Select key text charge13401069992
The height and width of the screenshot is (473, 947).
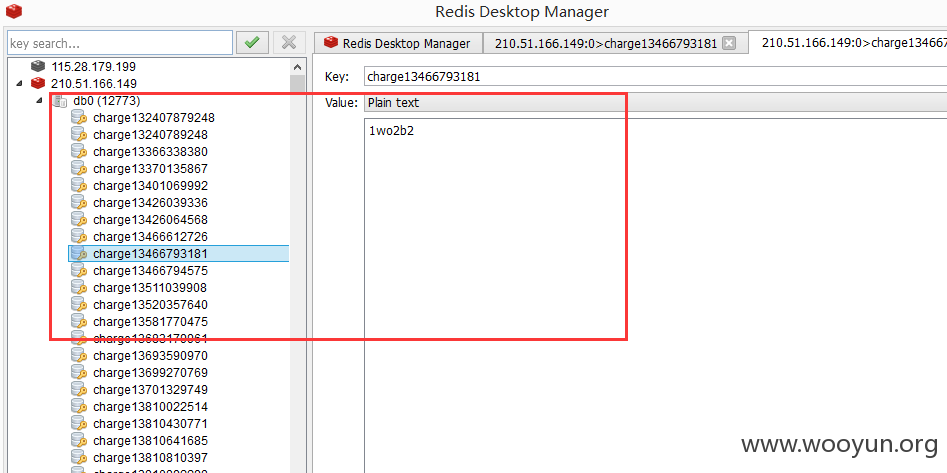point(150,185)
